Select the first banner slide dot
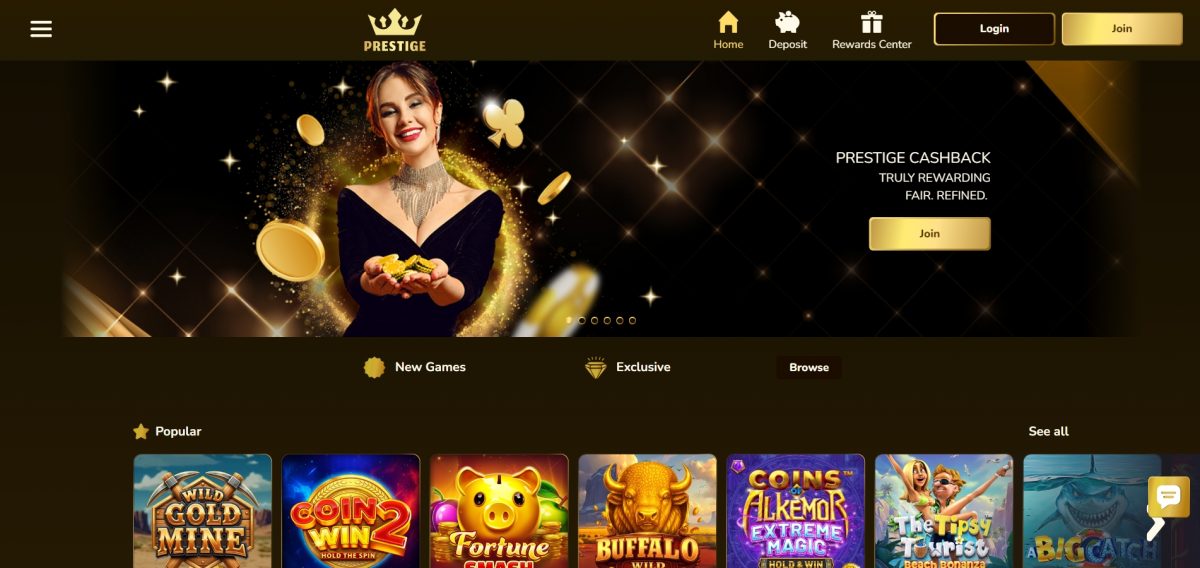 (569, 321)
